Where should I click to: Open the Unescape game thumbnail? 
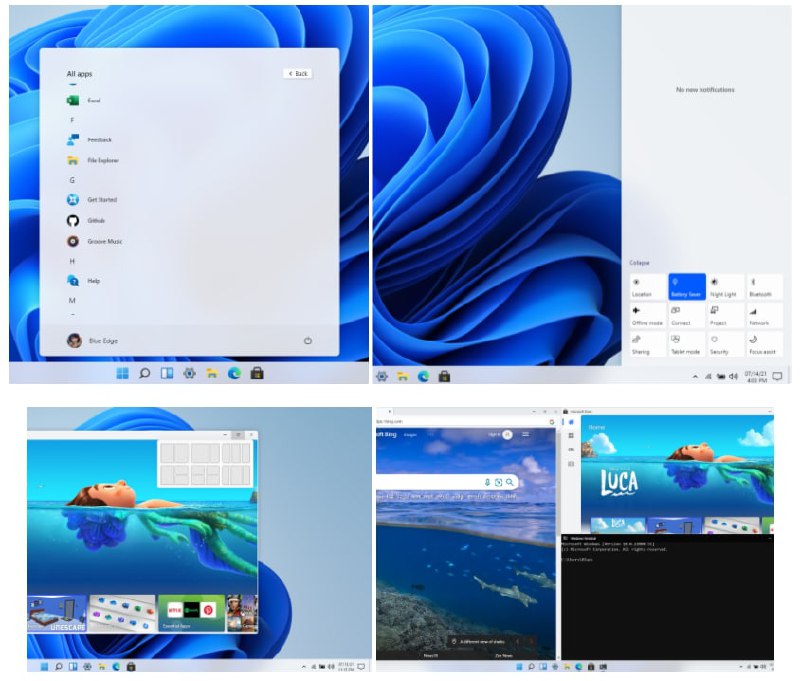[x=57, y=613]
